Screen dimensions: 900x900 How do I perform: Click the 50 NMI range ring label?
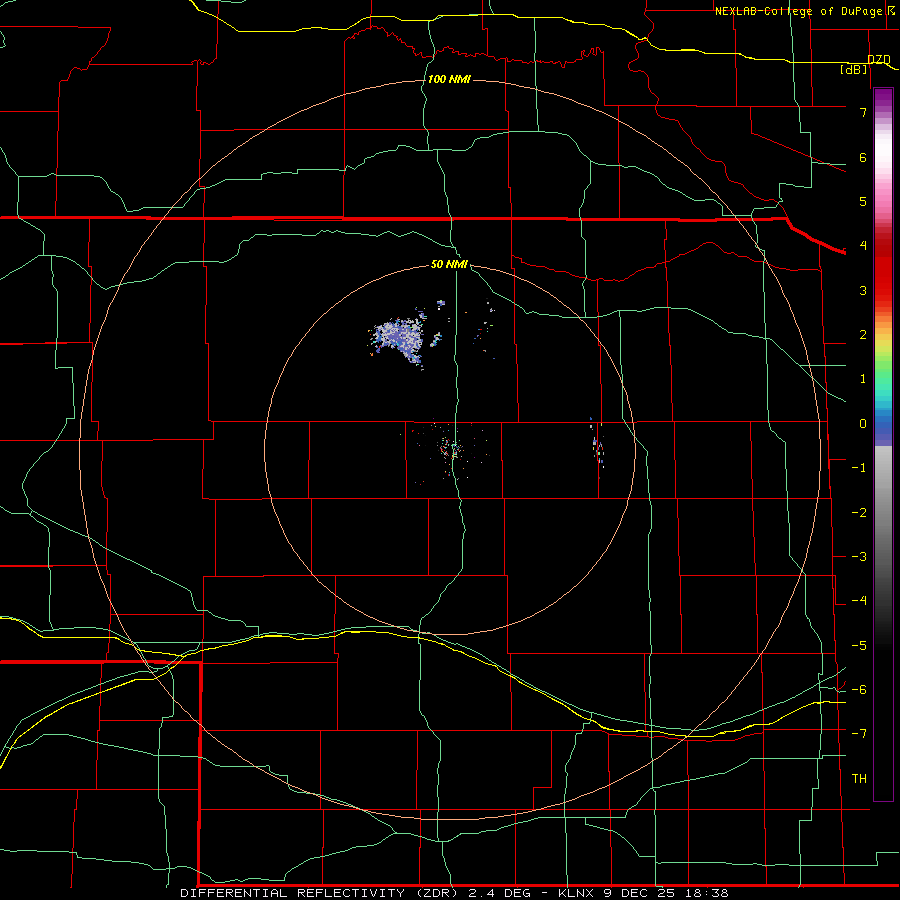449,264
